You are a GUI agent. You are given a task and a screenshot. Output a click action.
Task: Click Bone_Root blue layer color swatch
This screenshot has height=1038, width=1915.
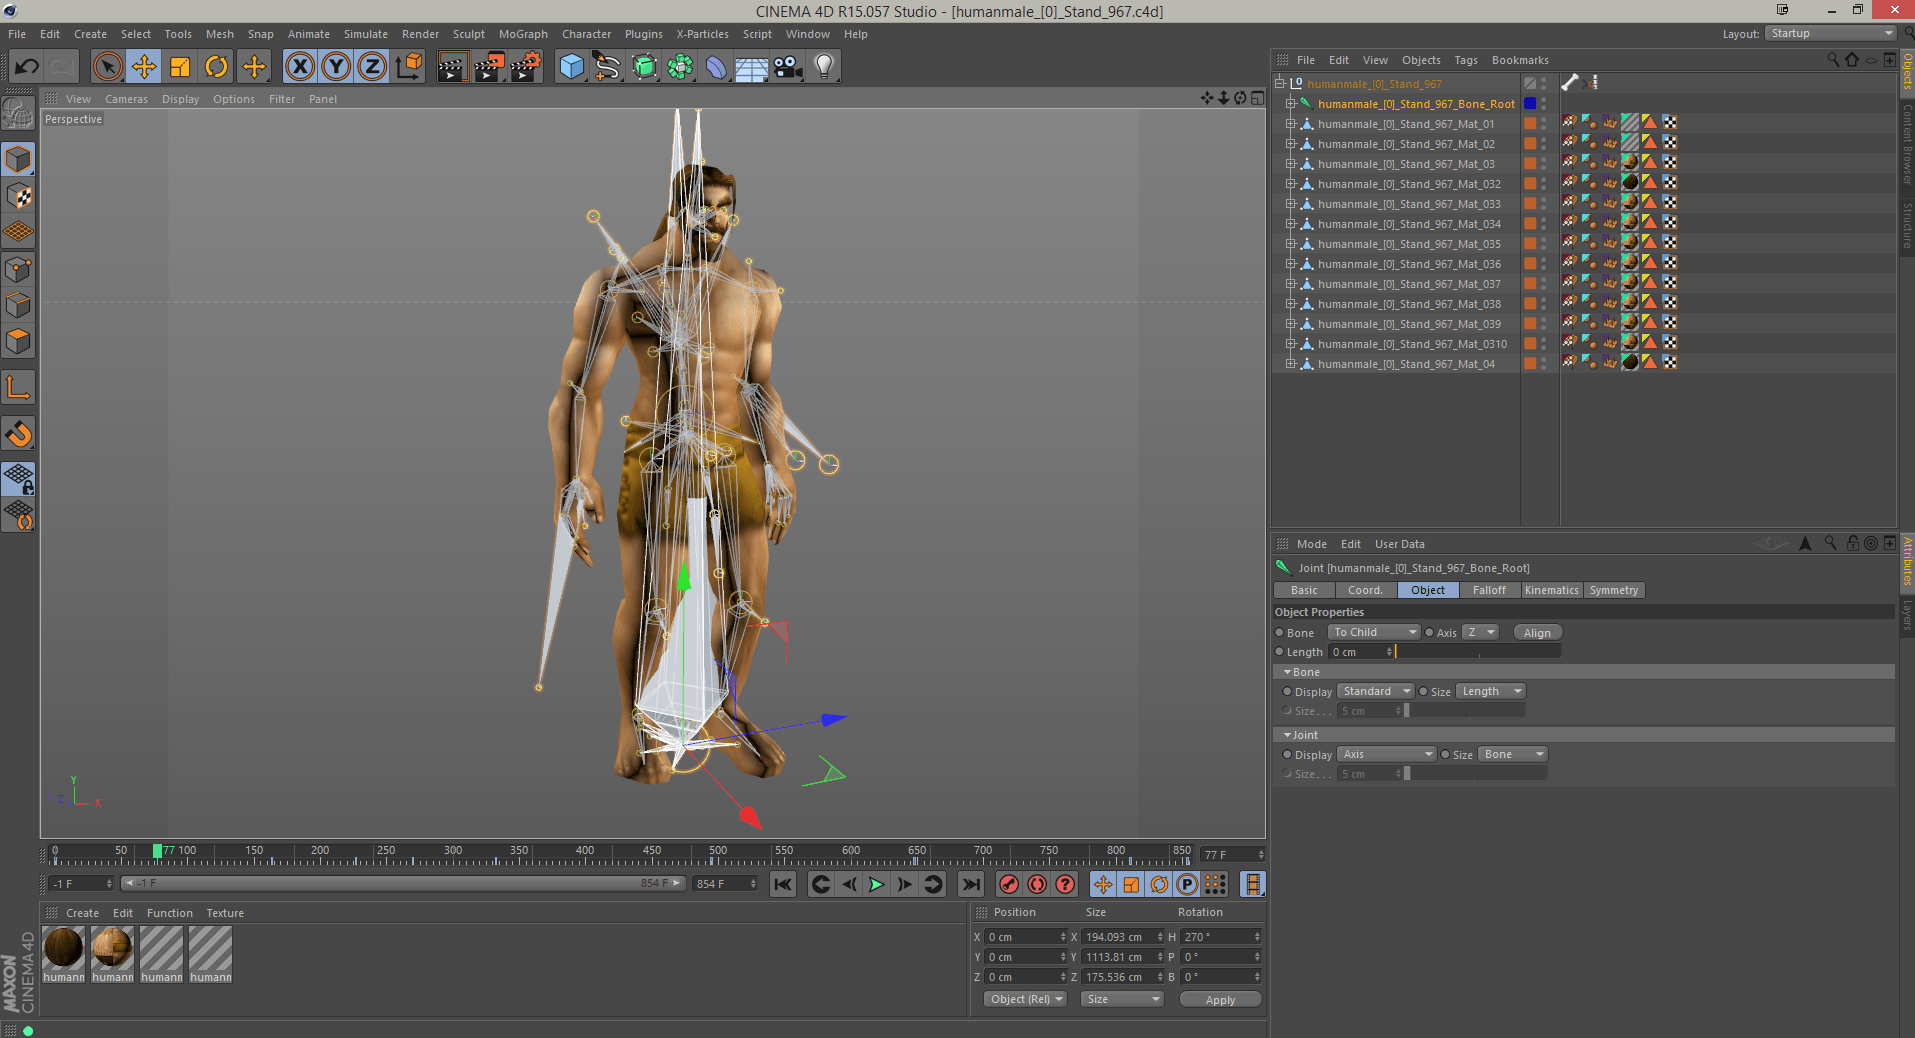pos(1530,103)
